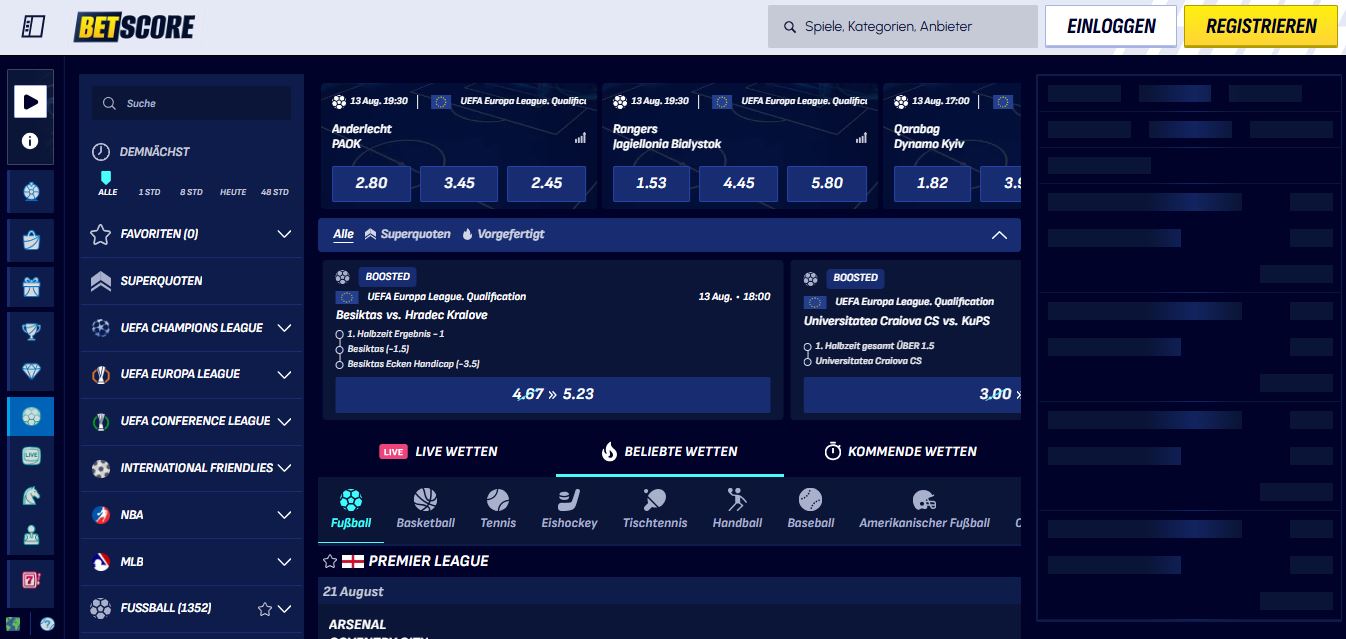Click the NBA logo in sidebar
The width and height of the screenshot is (1346, 639).
point(100,515)
